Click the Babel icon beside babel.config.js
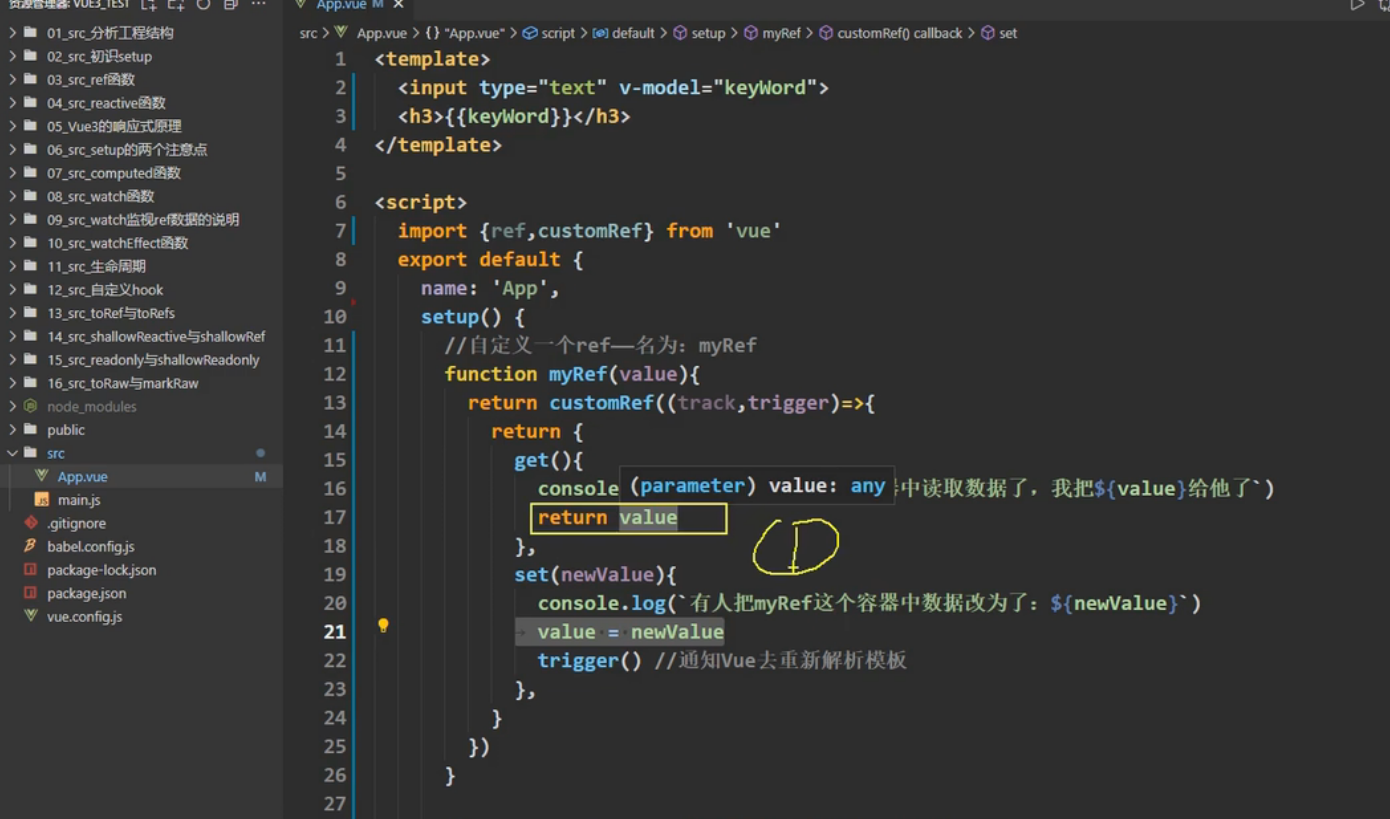This screenshot has height=819, width=1390. tap(30, 546)
